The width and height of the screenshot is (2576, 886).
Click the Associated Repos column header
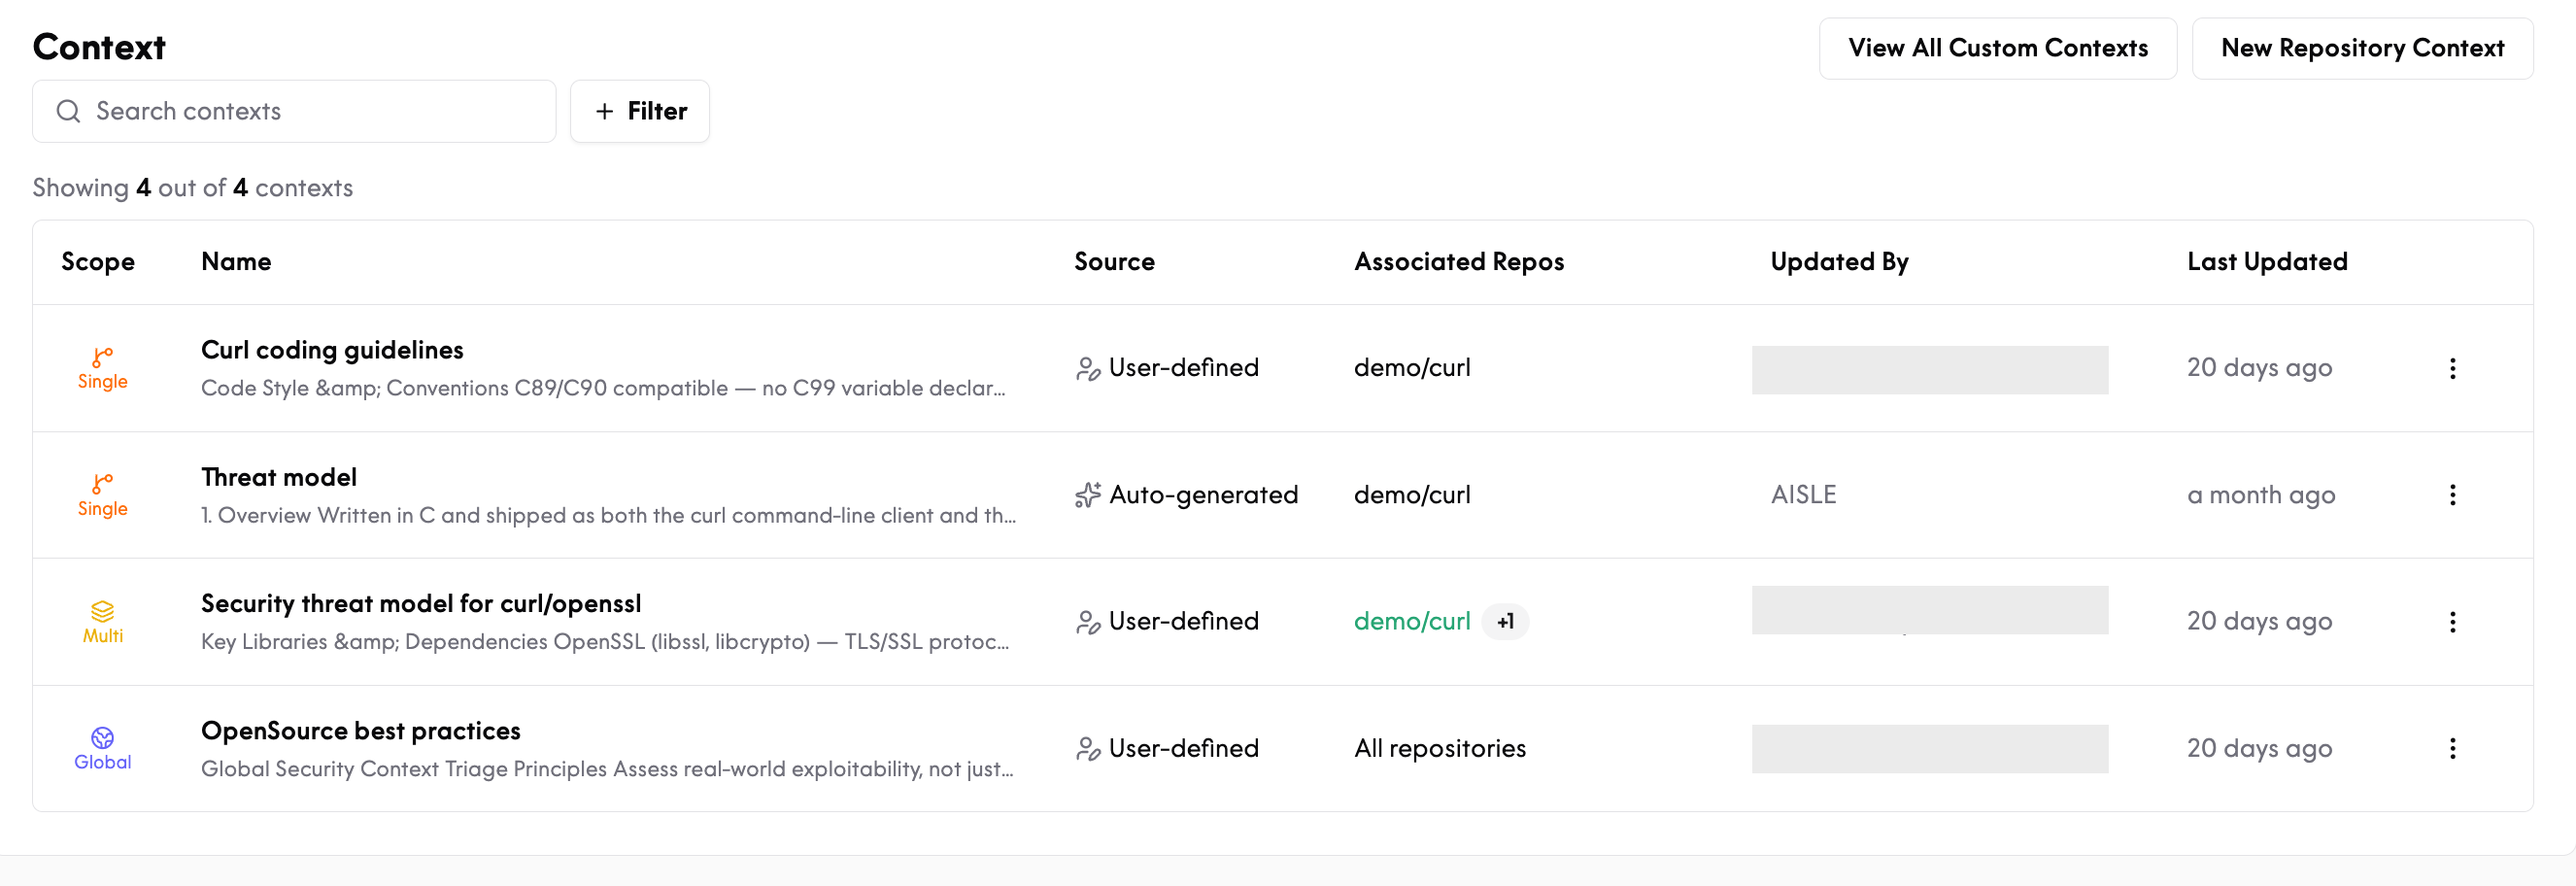coord(1459,262)
